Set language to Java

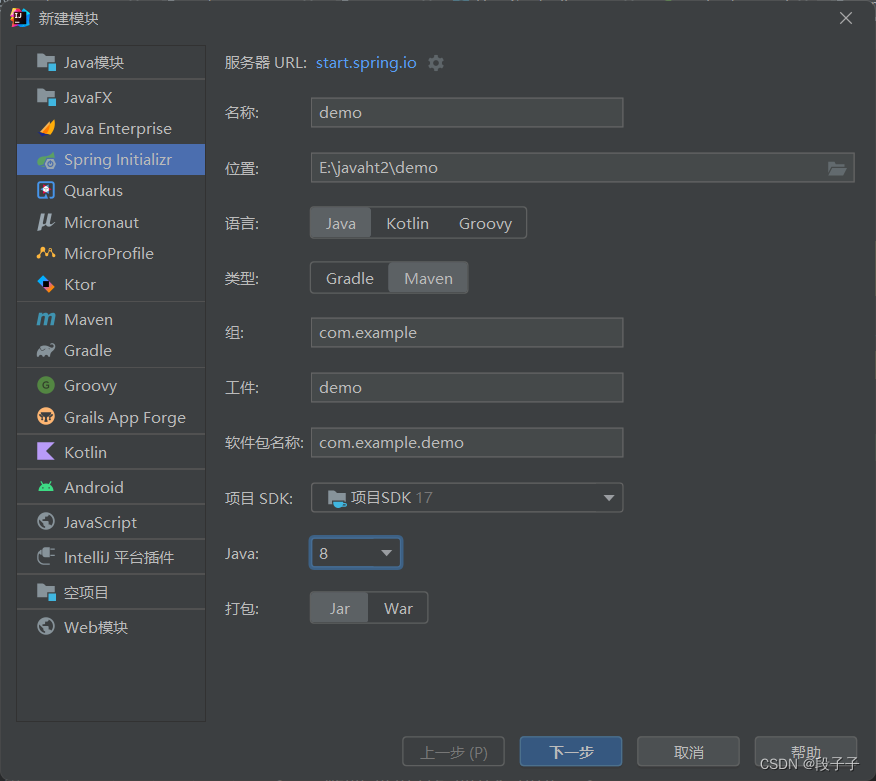click(x=340, y=223)
